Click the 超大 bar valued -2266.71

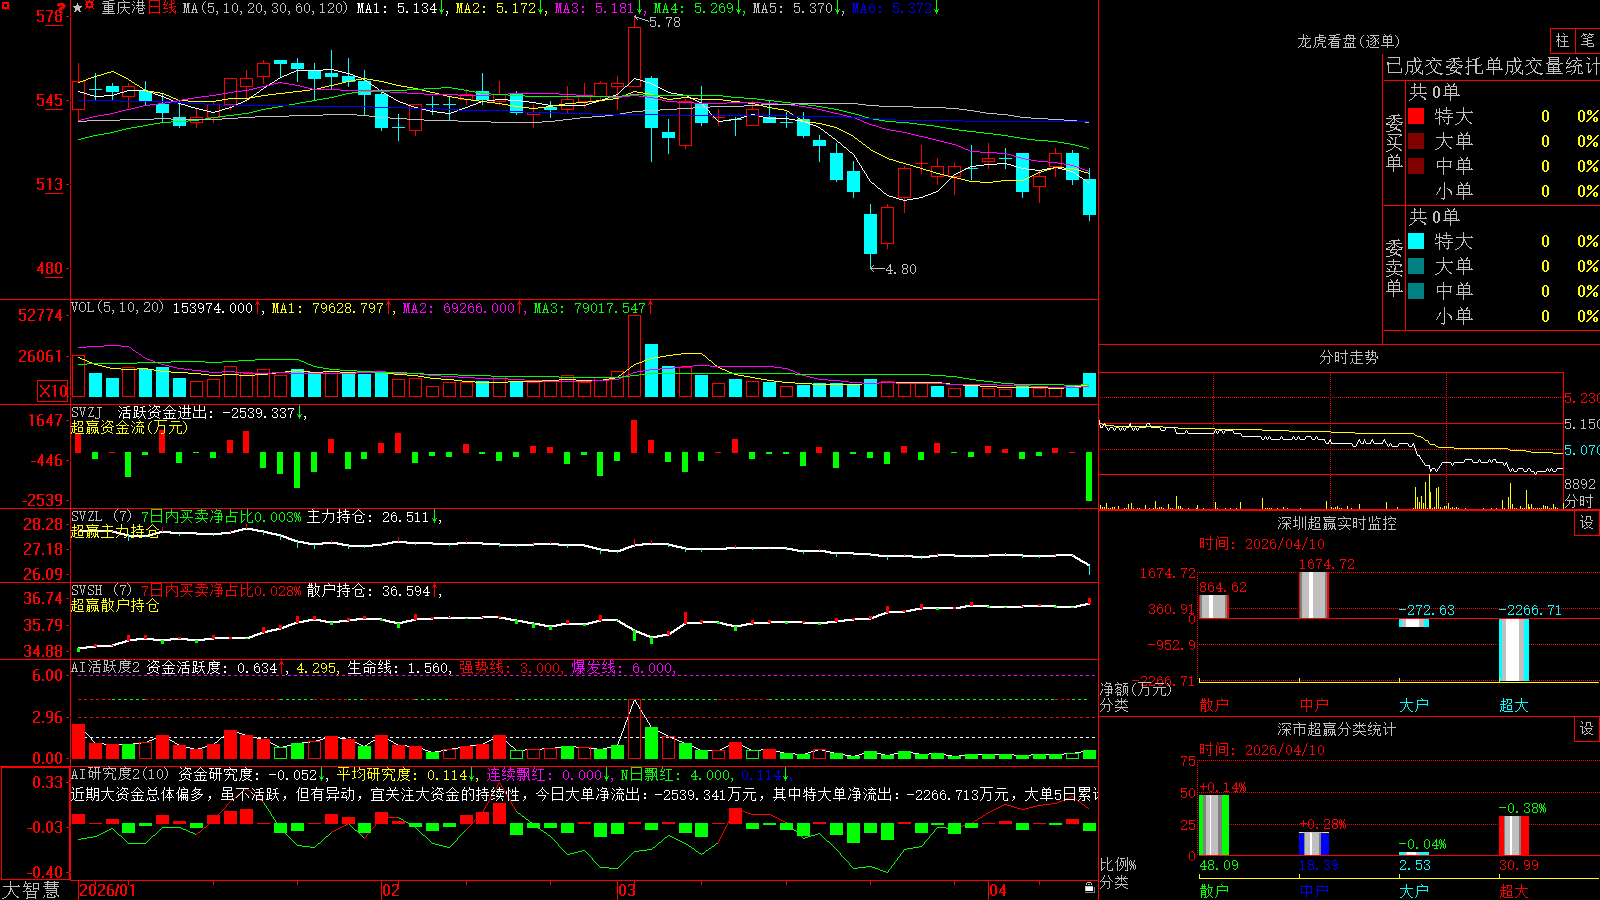pyautogui.click(x=1514, y=650)
